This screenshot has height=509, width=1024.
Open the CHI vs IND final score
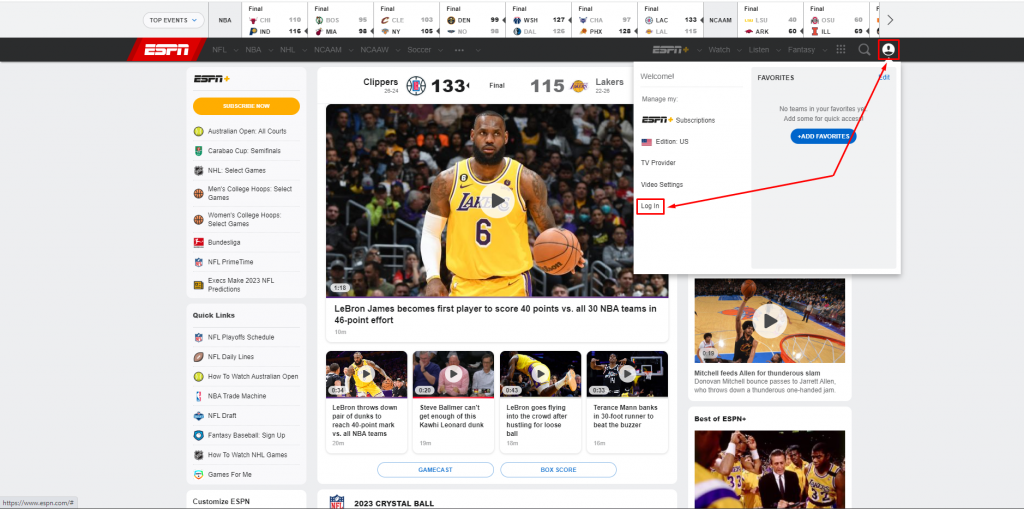point(275,20)
